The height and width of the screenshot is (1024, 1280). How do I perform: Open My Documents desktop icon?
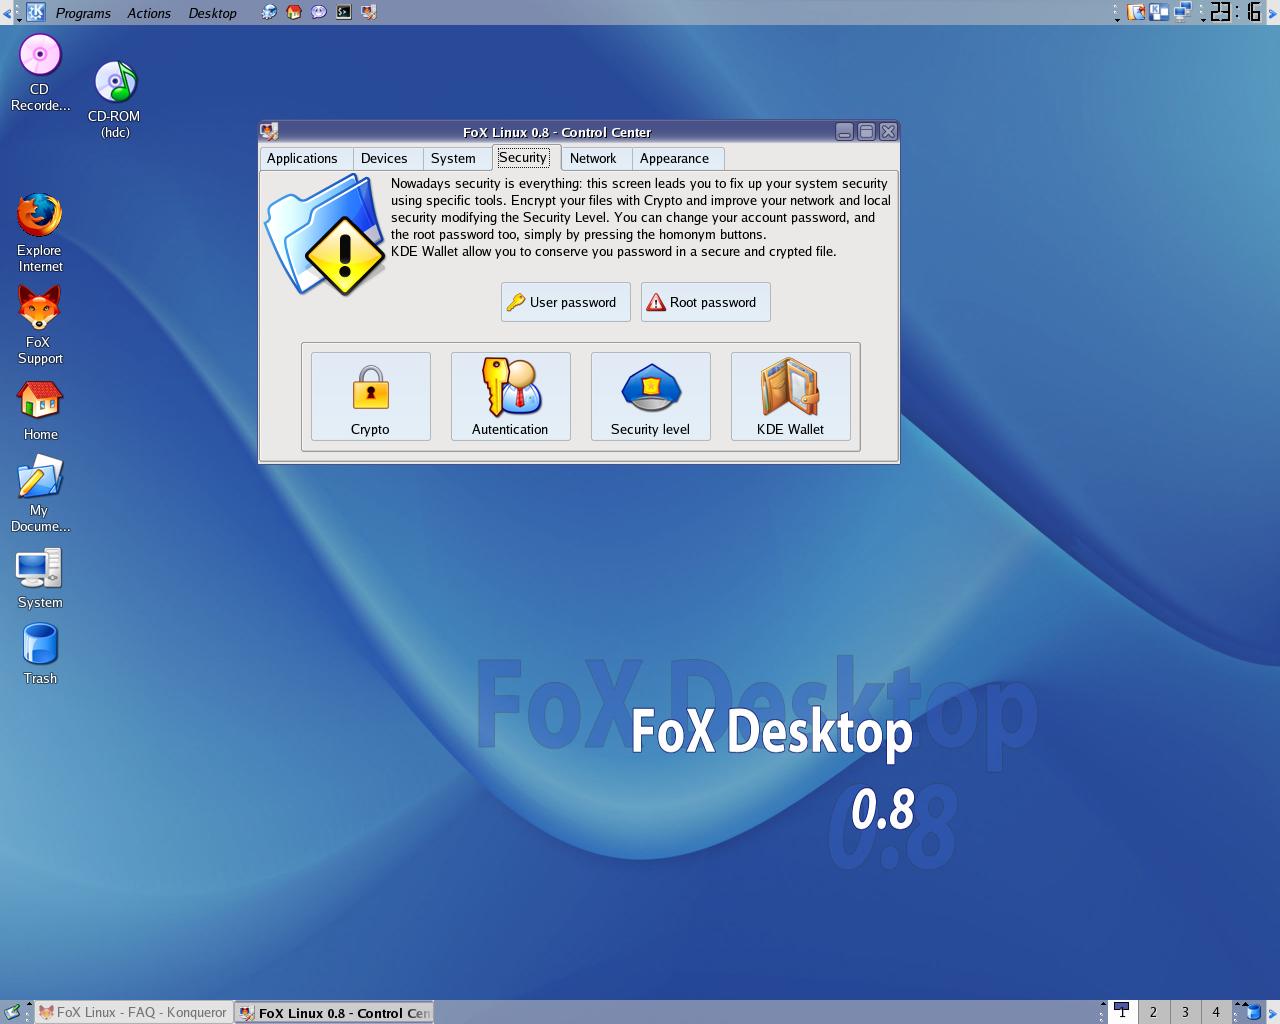coord(40,493)
